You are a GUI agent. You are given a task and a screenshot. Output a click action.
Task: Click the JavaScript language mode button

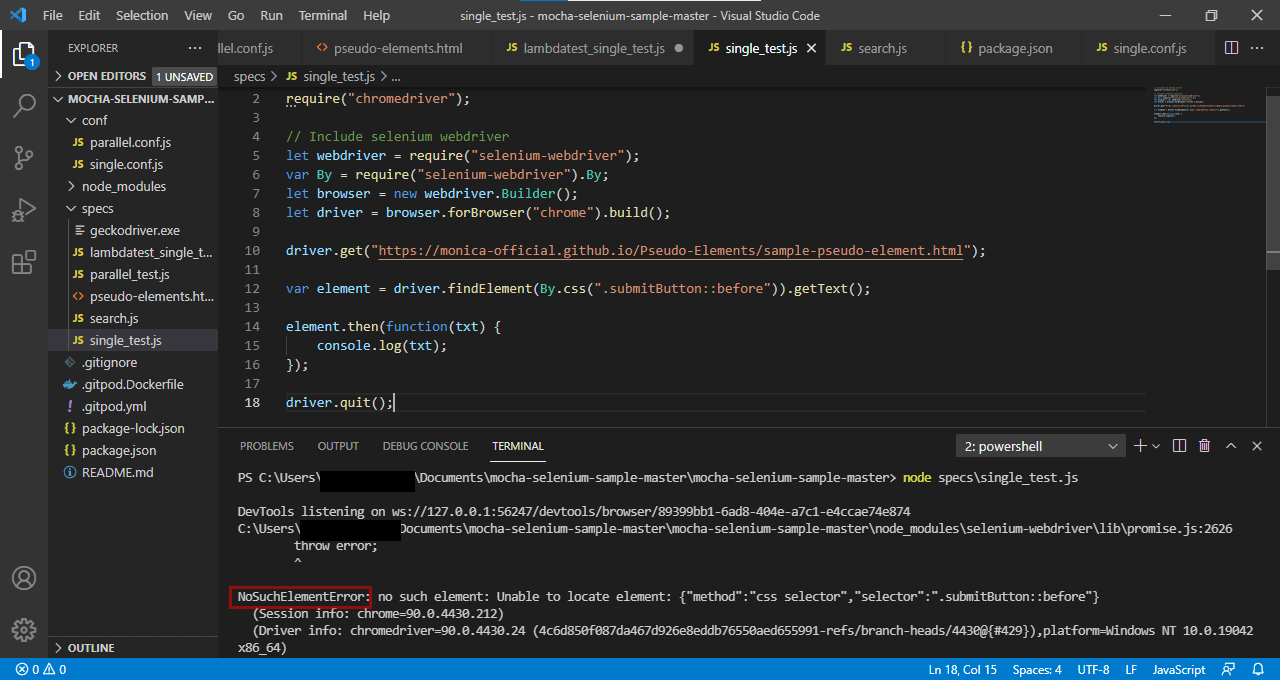[x=1178, y=669]
